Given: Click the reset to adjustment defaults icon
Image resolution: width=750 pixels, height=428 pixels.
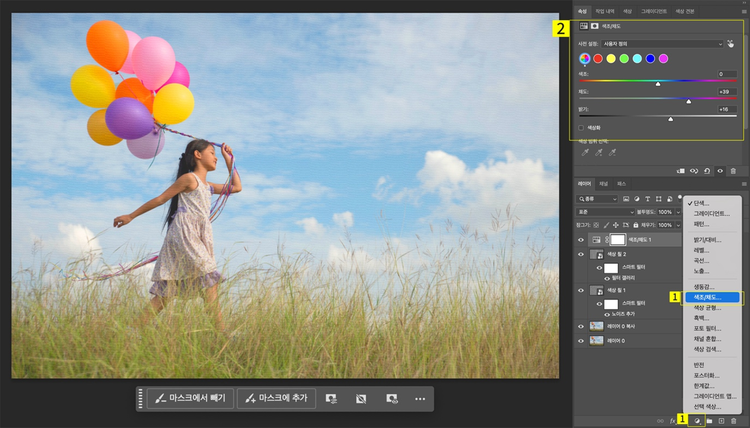Looking at the screenshot, I should click(707, 171).
